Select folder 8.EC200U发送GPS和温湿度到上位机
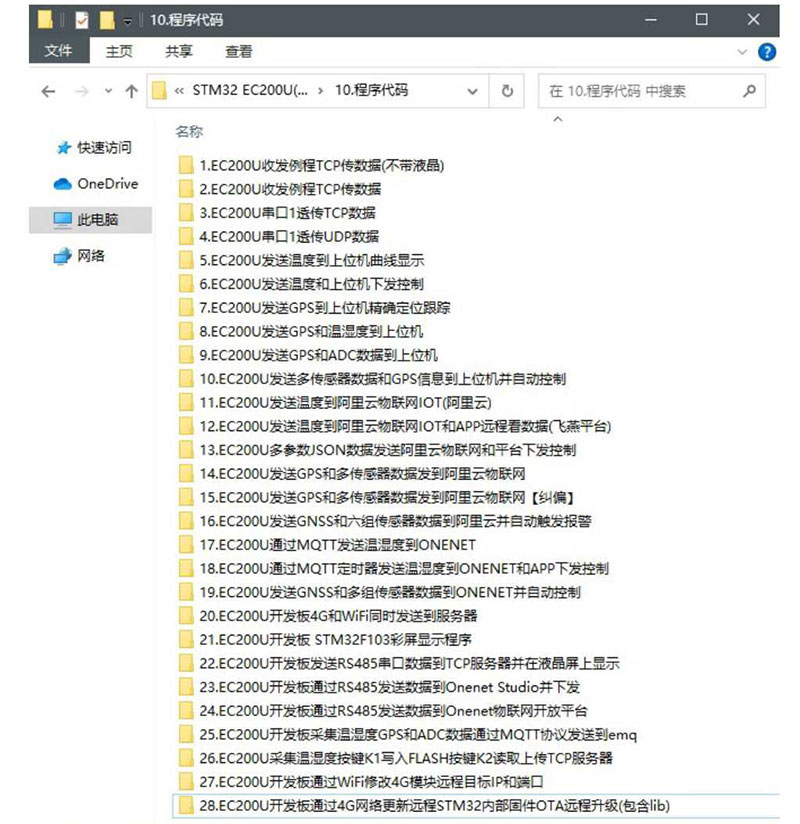The height and width of the screenshot is (824, 800). pyautogui.click(x=311, y=331)
